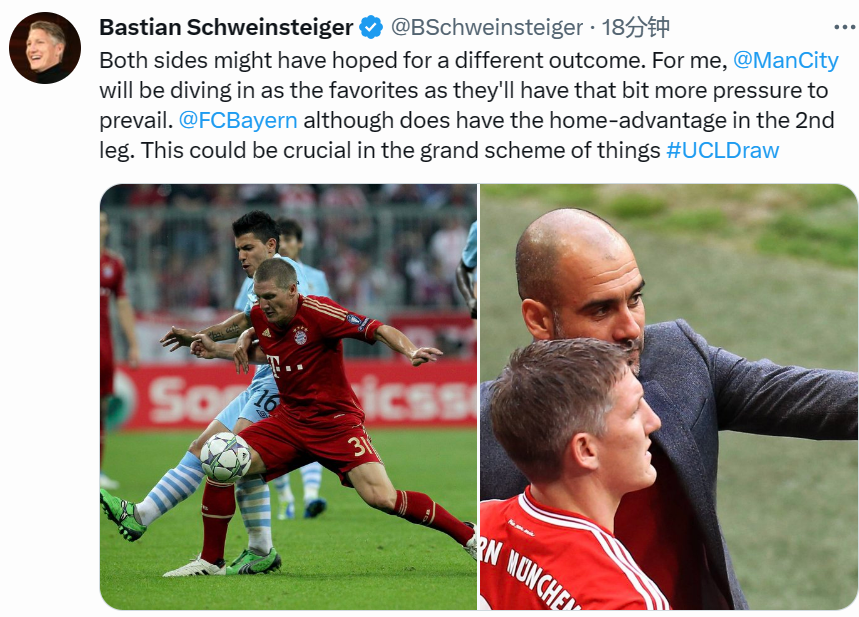Viewport: 859px width, 617px height.
Task: Open the tweet's three-dot more menu
Action: (x=845, y=27)
